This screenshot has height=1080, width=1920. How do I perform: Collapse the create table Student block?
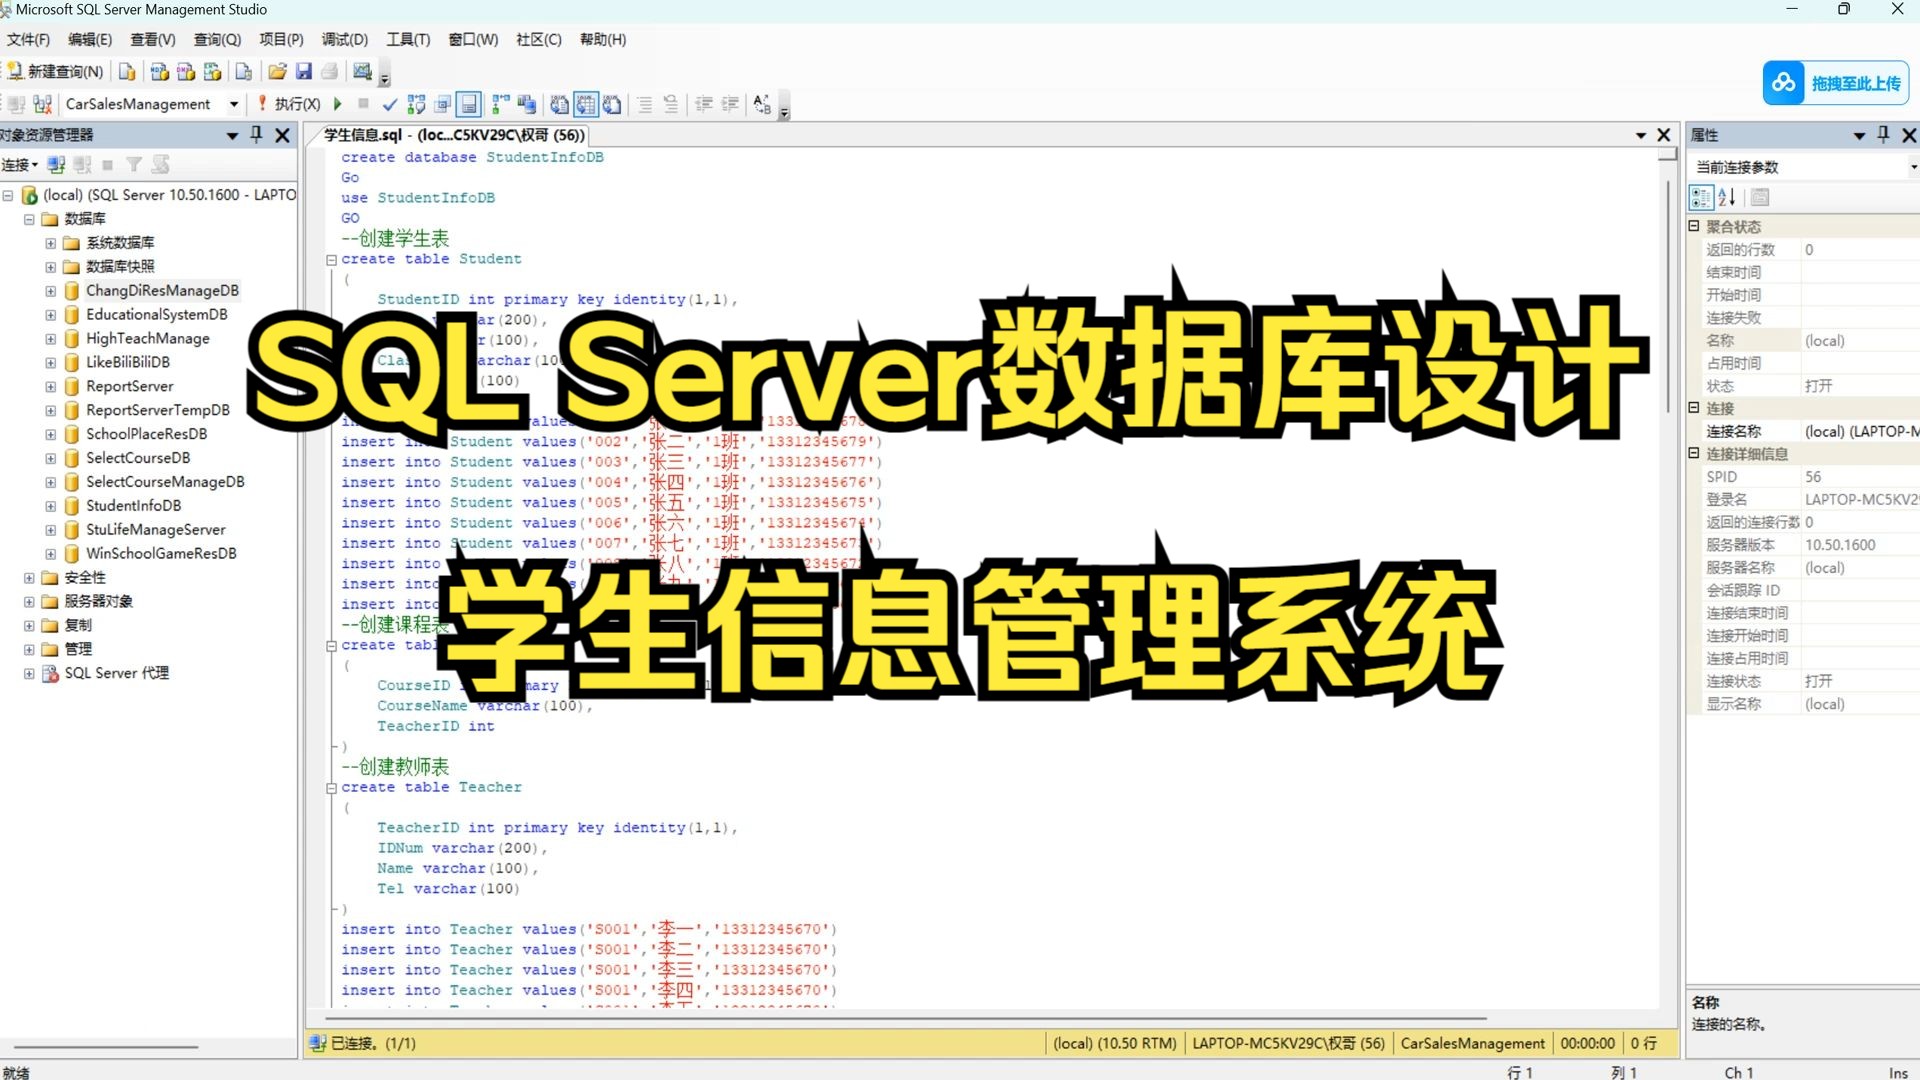pyautogui.click(x=331, y=260)
